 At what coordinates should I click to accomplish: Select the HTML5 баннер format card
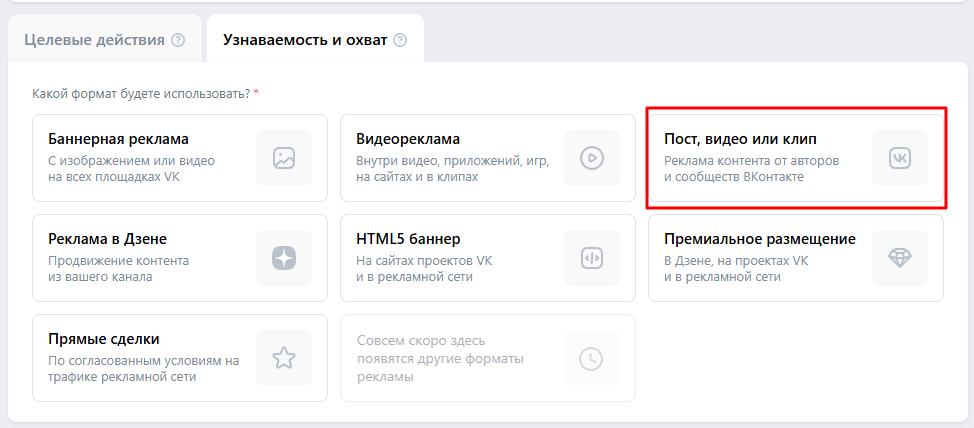[488, 258]
